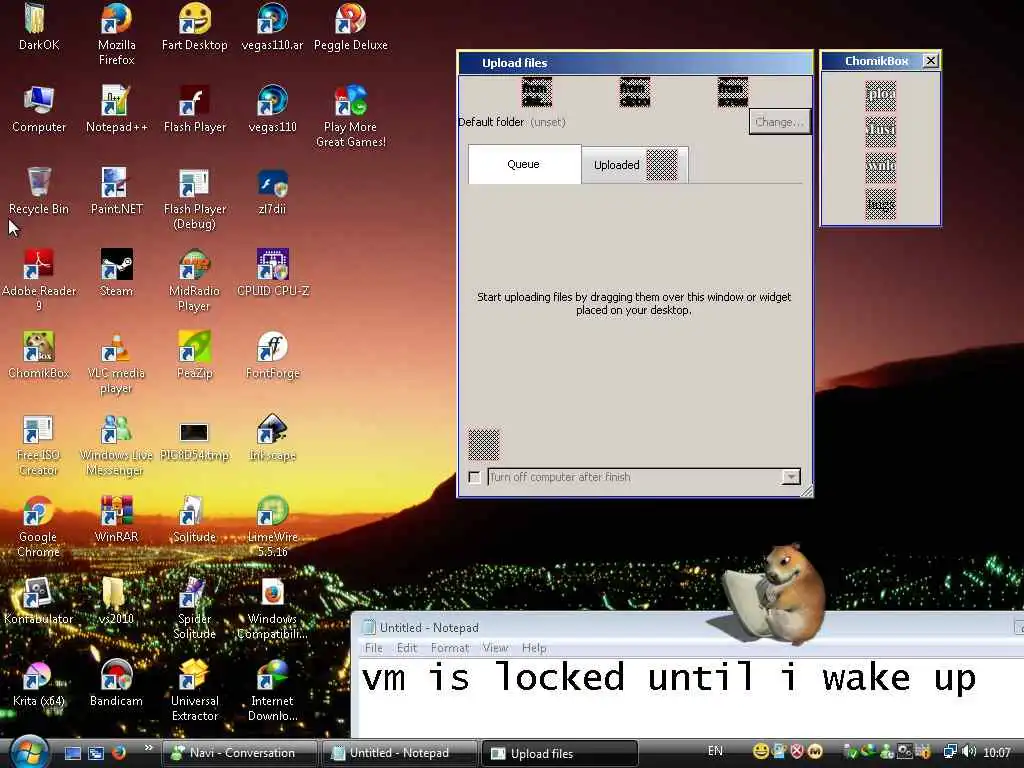Click Show Desktop quick launch icon
The height and width of the screenshot is (768, 1024).
[72, 753]
